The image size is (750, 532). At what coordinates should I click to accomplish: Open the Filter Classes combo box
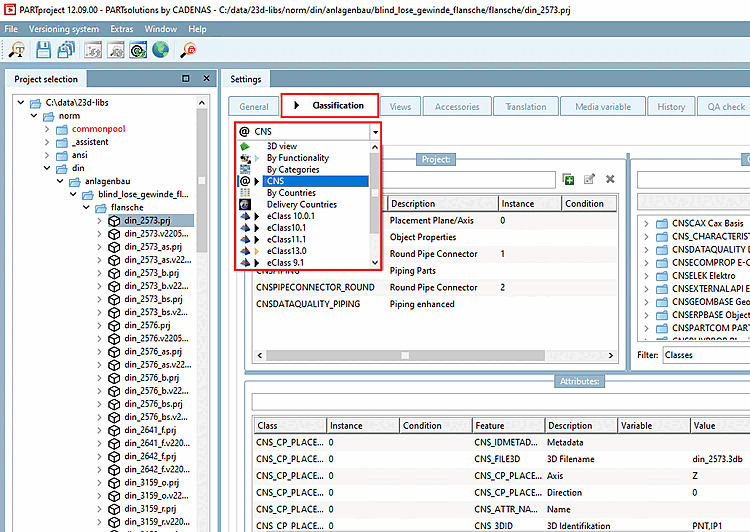[706, 355]
